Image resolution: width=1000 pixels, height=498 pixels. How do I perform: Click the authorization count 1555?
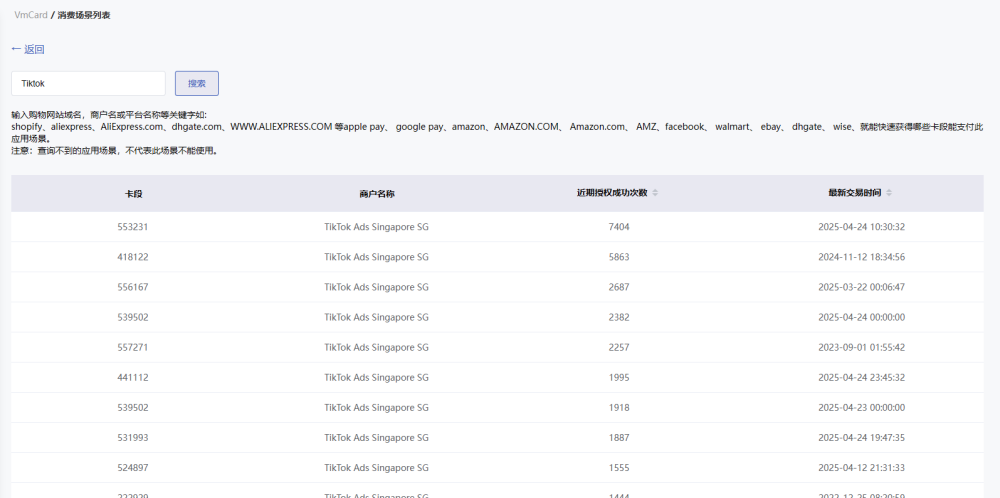619,467
